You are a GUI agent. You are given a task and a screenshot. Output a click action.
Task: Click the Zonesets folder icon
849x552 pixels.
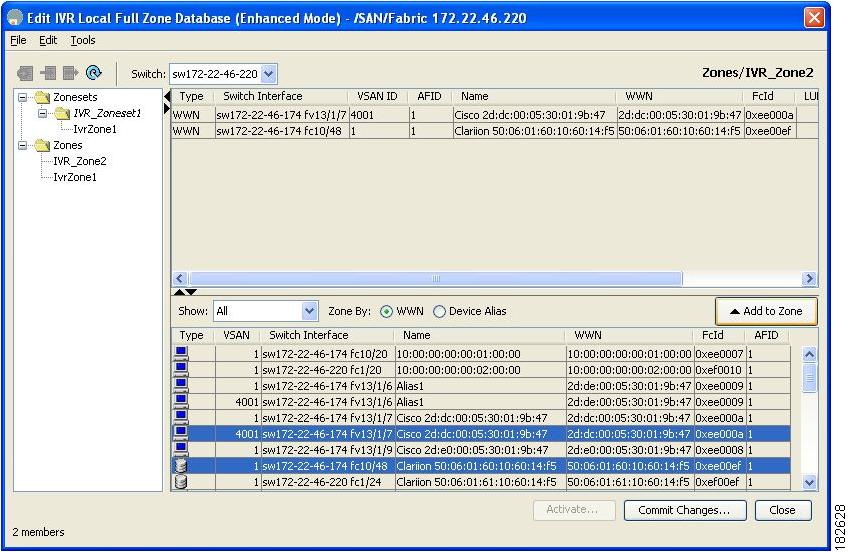(41, 97)
